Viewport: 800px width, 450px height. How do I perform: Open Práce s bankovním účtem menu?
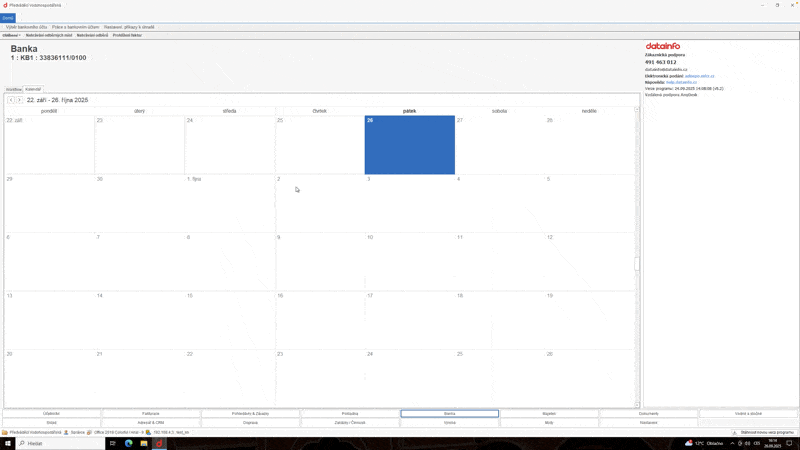[x=75, y=27]
